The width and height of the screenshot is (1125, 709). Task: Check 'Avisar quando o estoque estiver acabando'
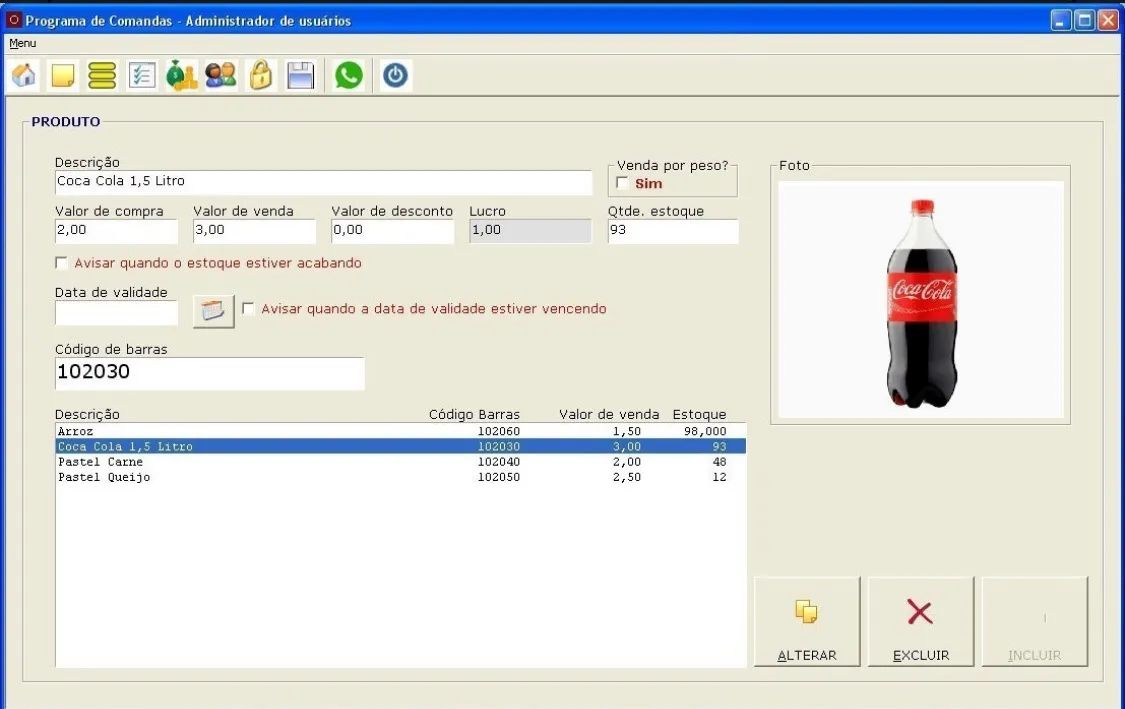[62, 263]
